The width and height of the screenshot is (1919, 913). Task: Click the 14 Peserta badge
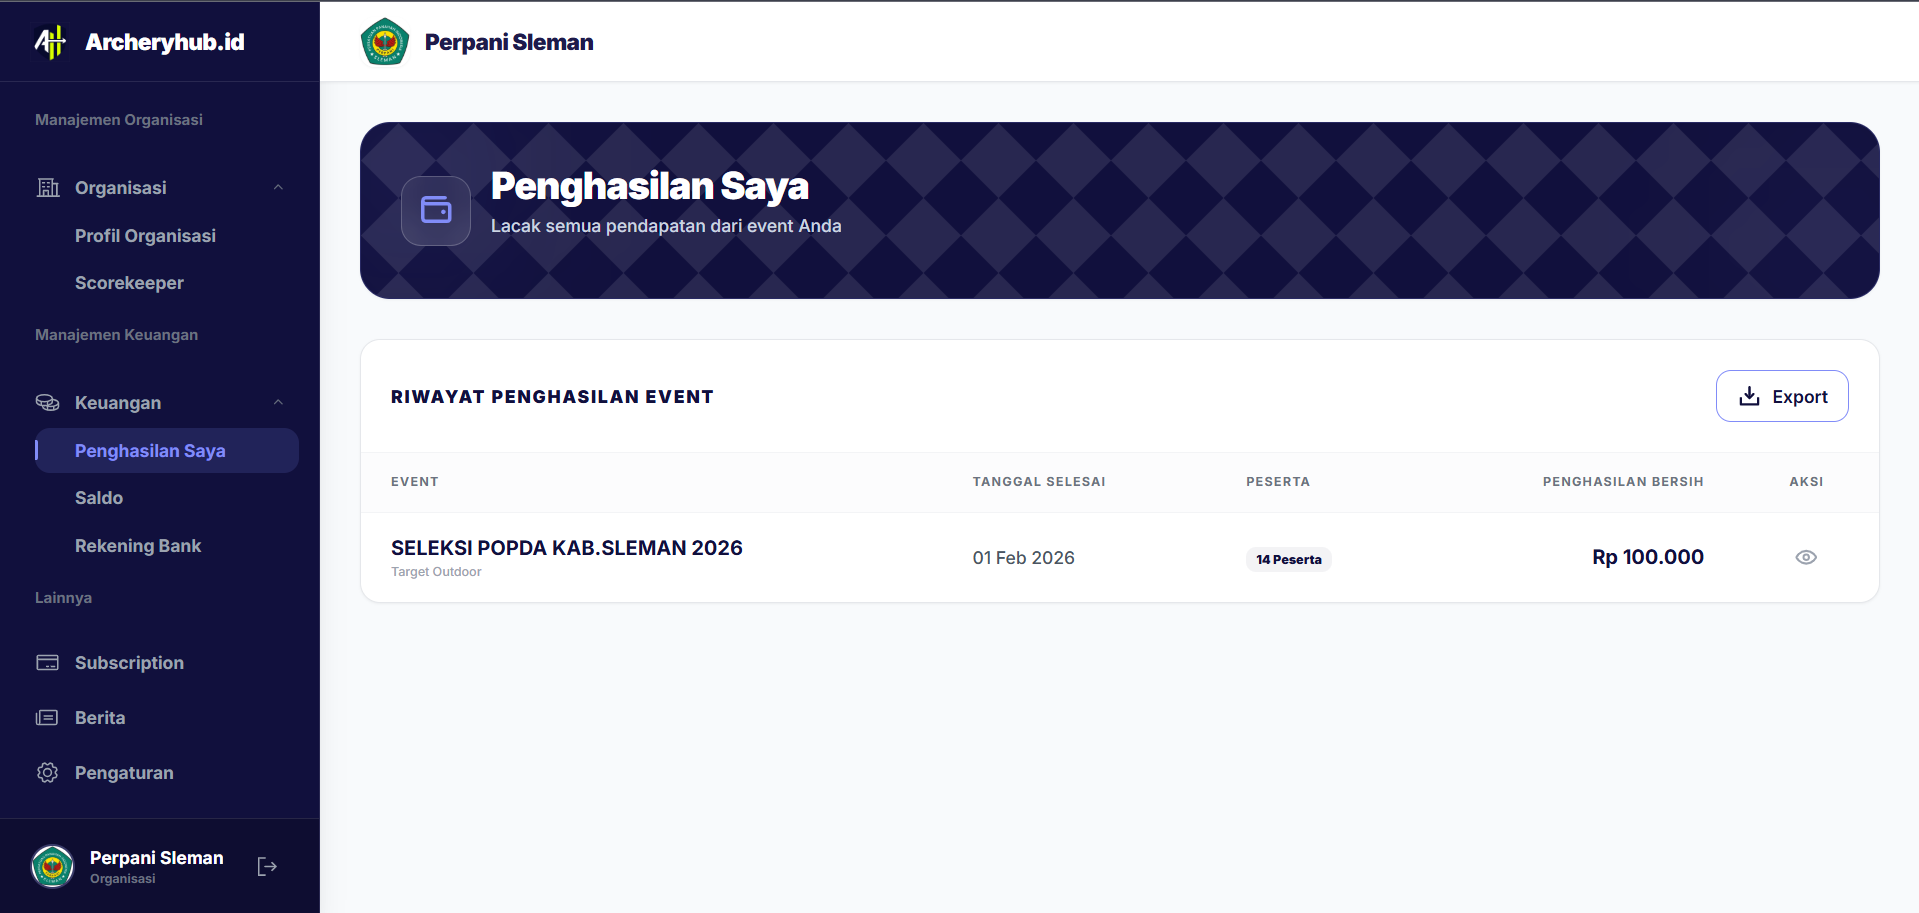[x=1288, y=558]
